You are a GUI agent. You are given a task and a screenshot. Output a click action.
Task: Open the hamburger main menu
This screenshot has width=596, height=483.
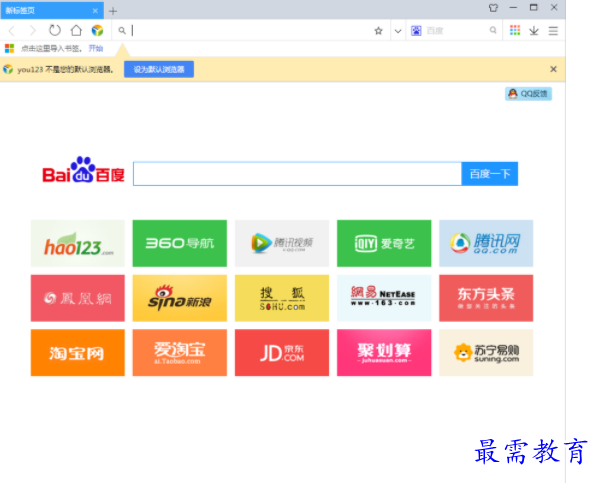[553, 31]
